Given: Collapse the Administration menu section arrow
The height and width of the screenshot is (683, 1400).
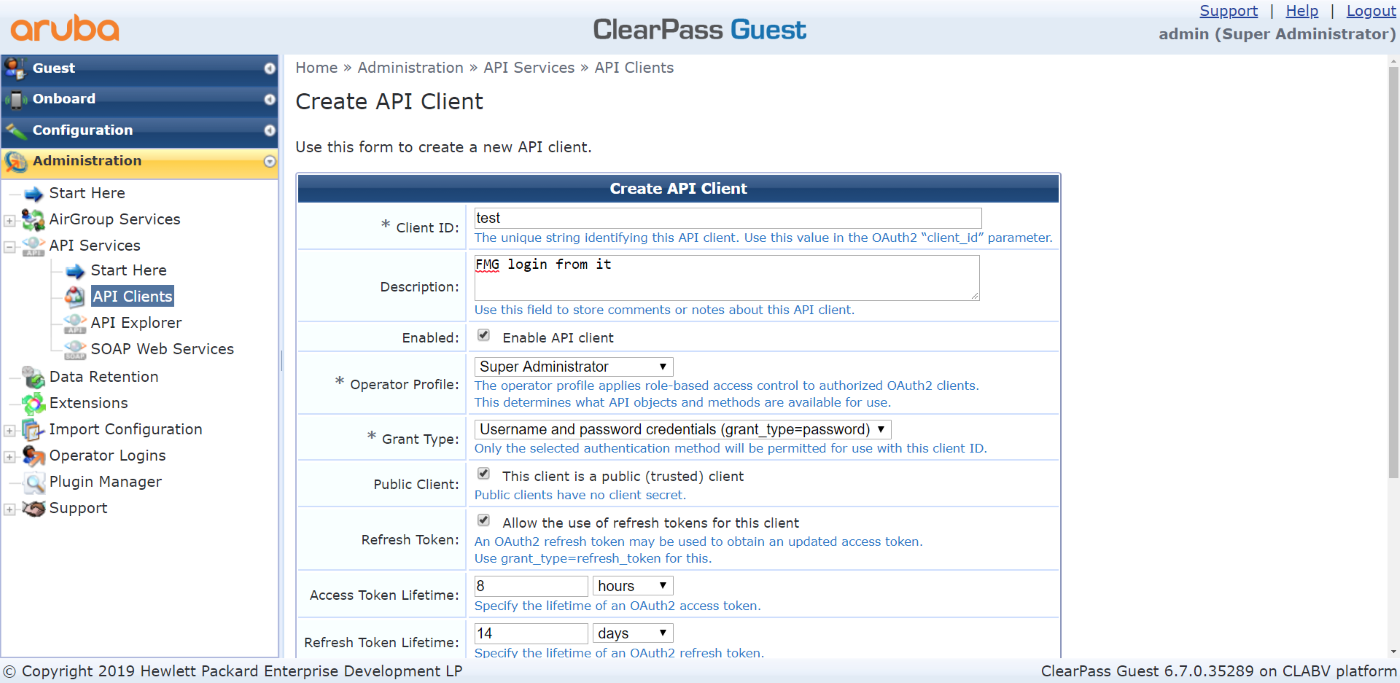Looking at the screenshot, I should click(269, 162).
